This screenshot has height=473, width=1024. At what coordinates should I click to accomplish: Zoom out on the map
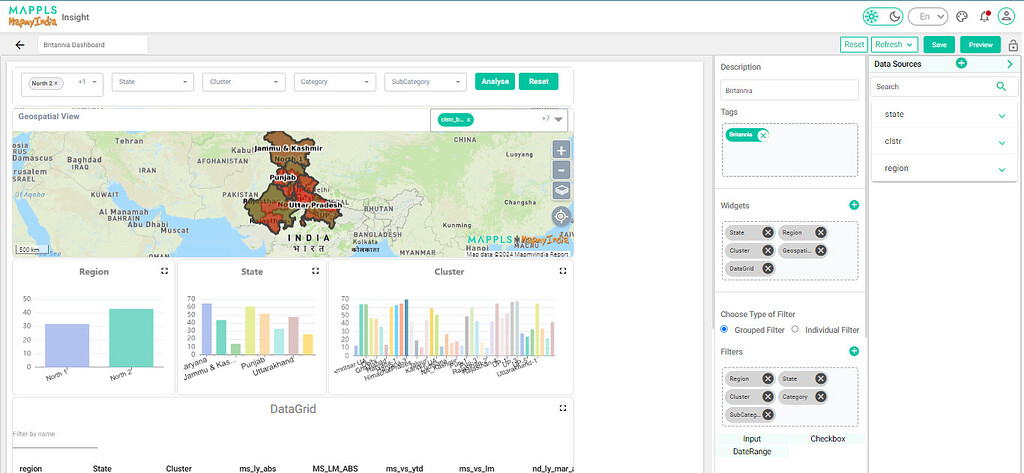pos(562,171)
